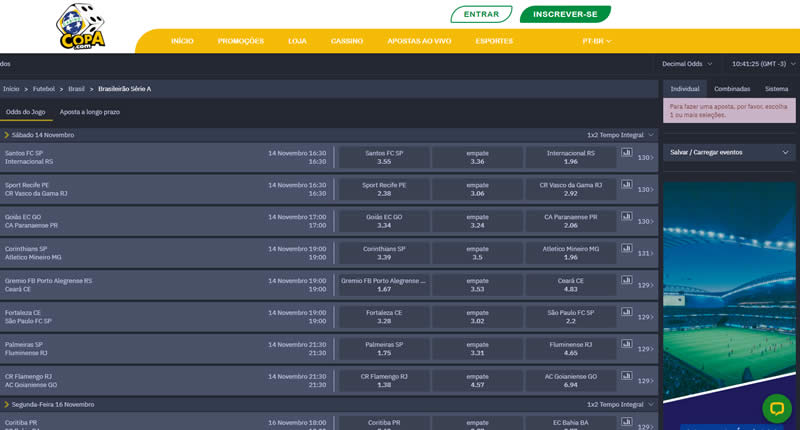Open statistics icon for Coritiba PR match

pos(627,422)
